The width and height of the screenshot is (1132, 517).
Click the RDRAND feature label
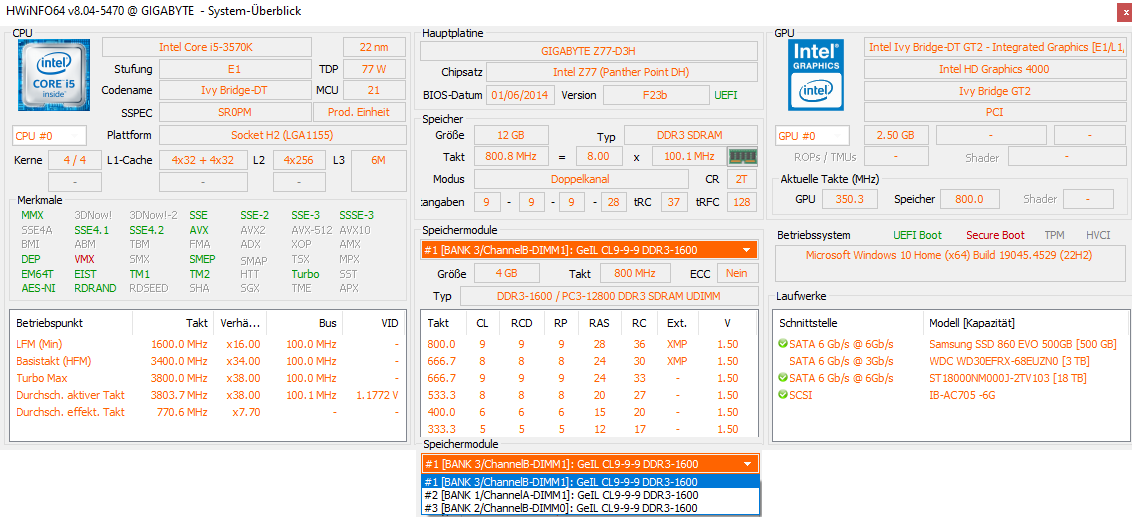93,287
